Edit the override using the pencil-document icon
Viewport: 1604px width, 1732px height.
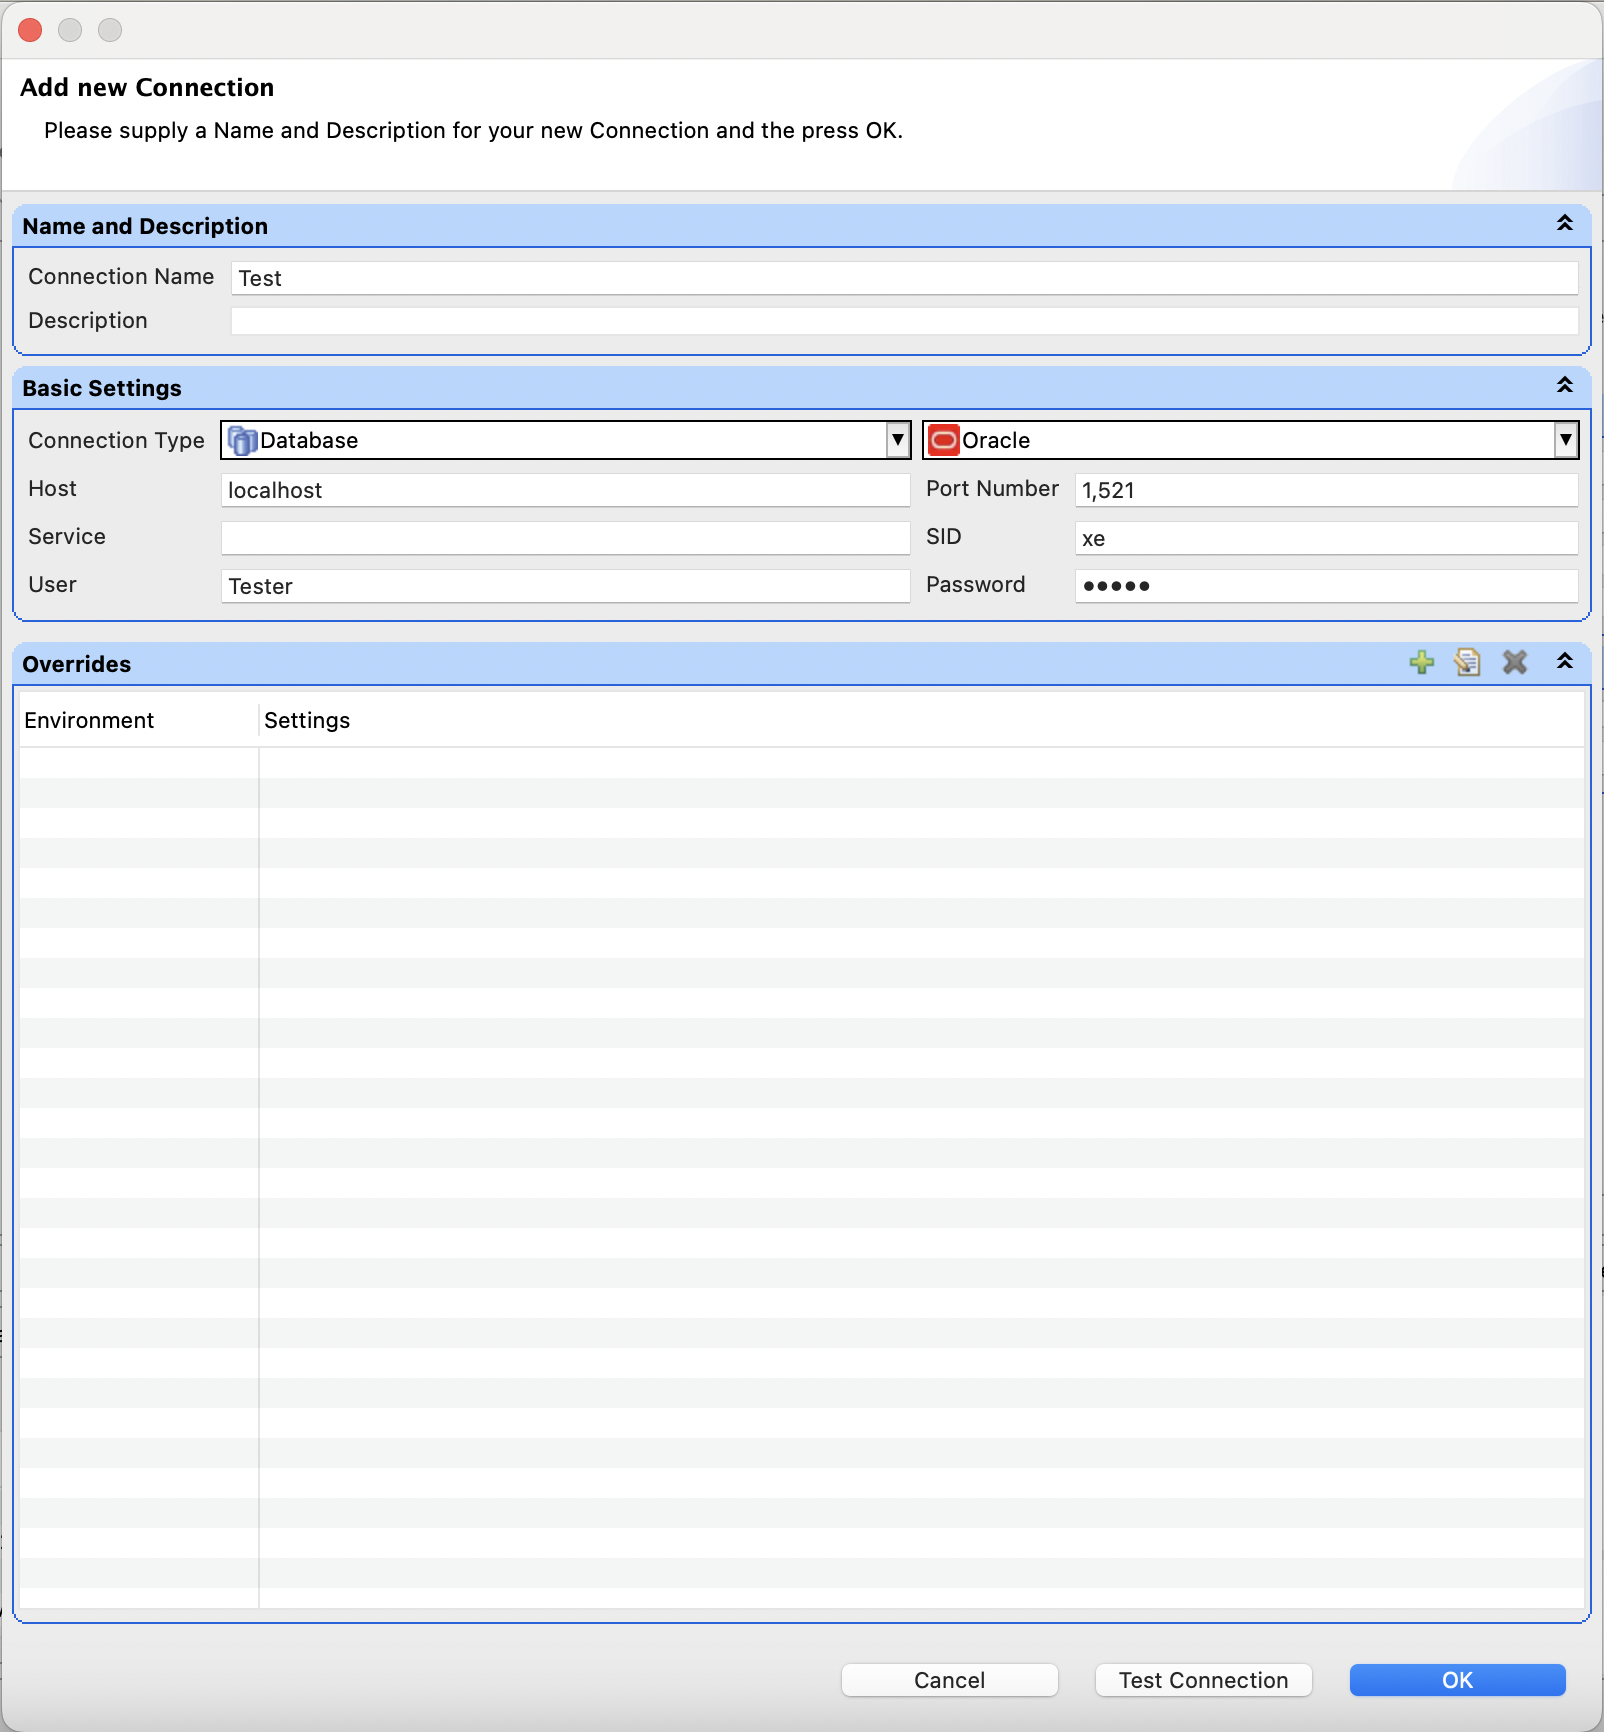[1468, 663]
